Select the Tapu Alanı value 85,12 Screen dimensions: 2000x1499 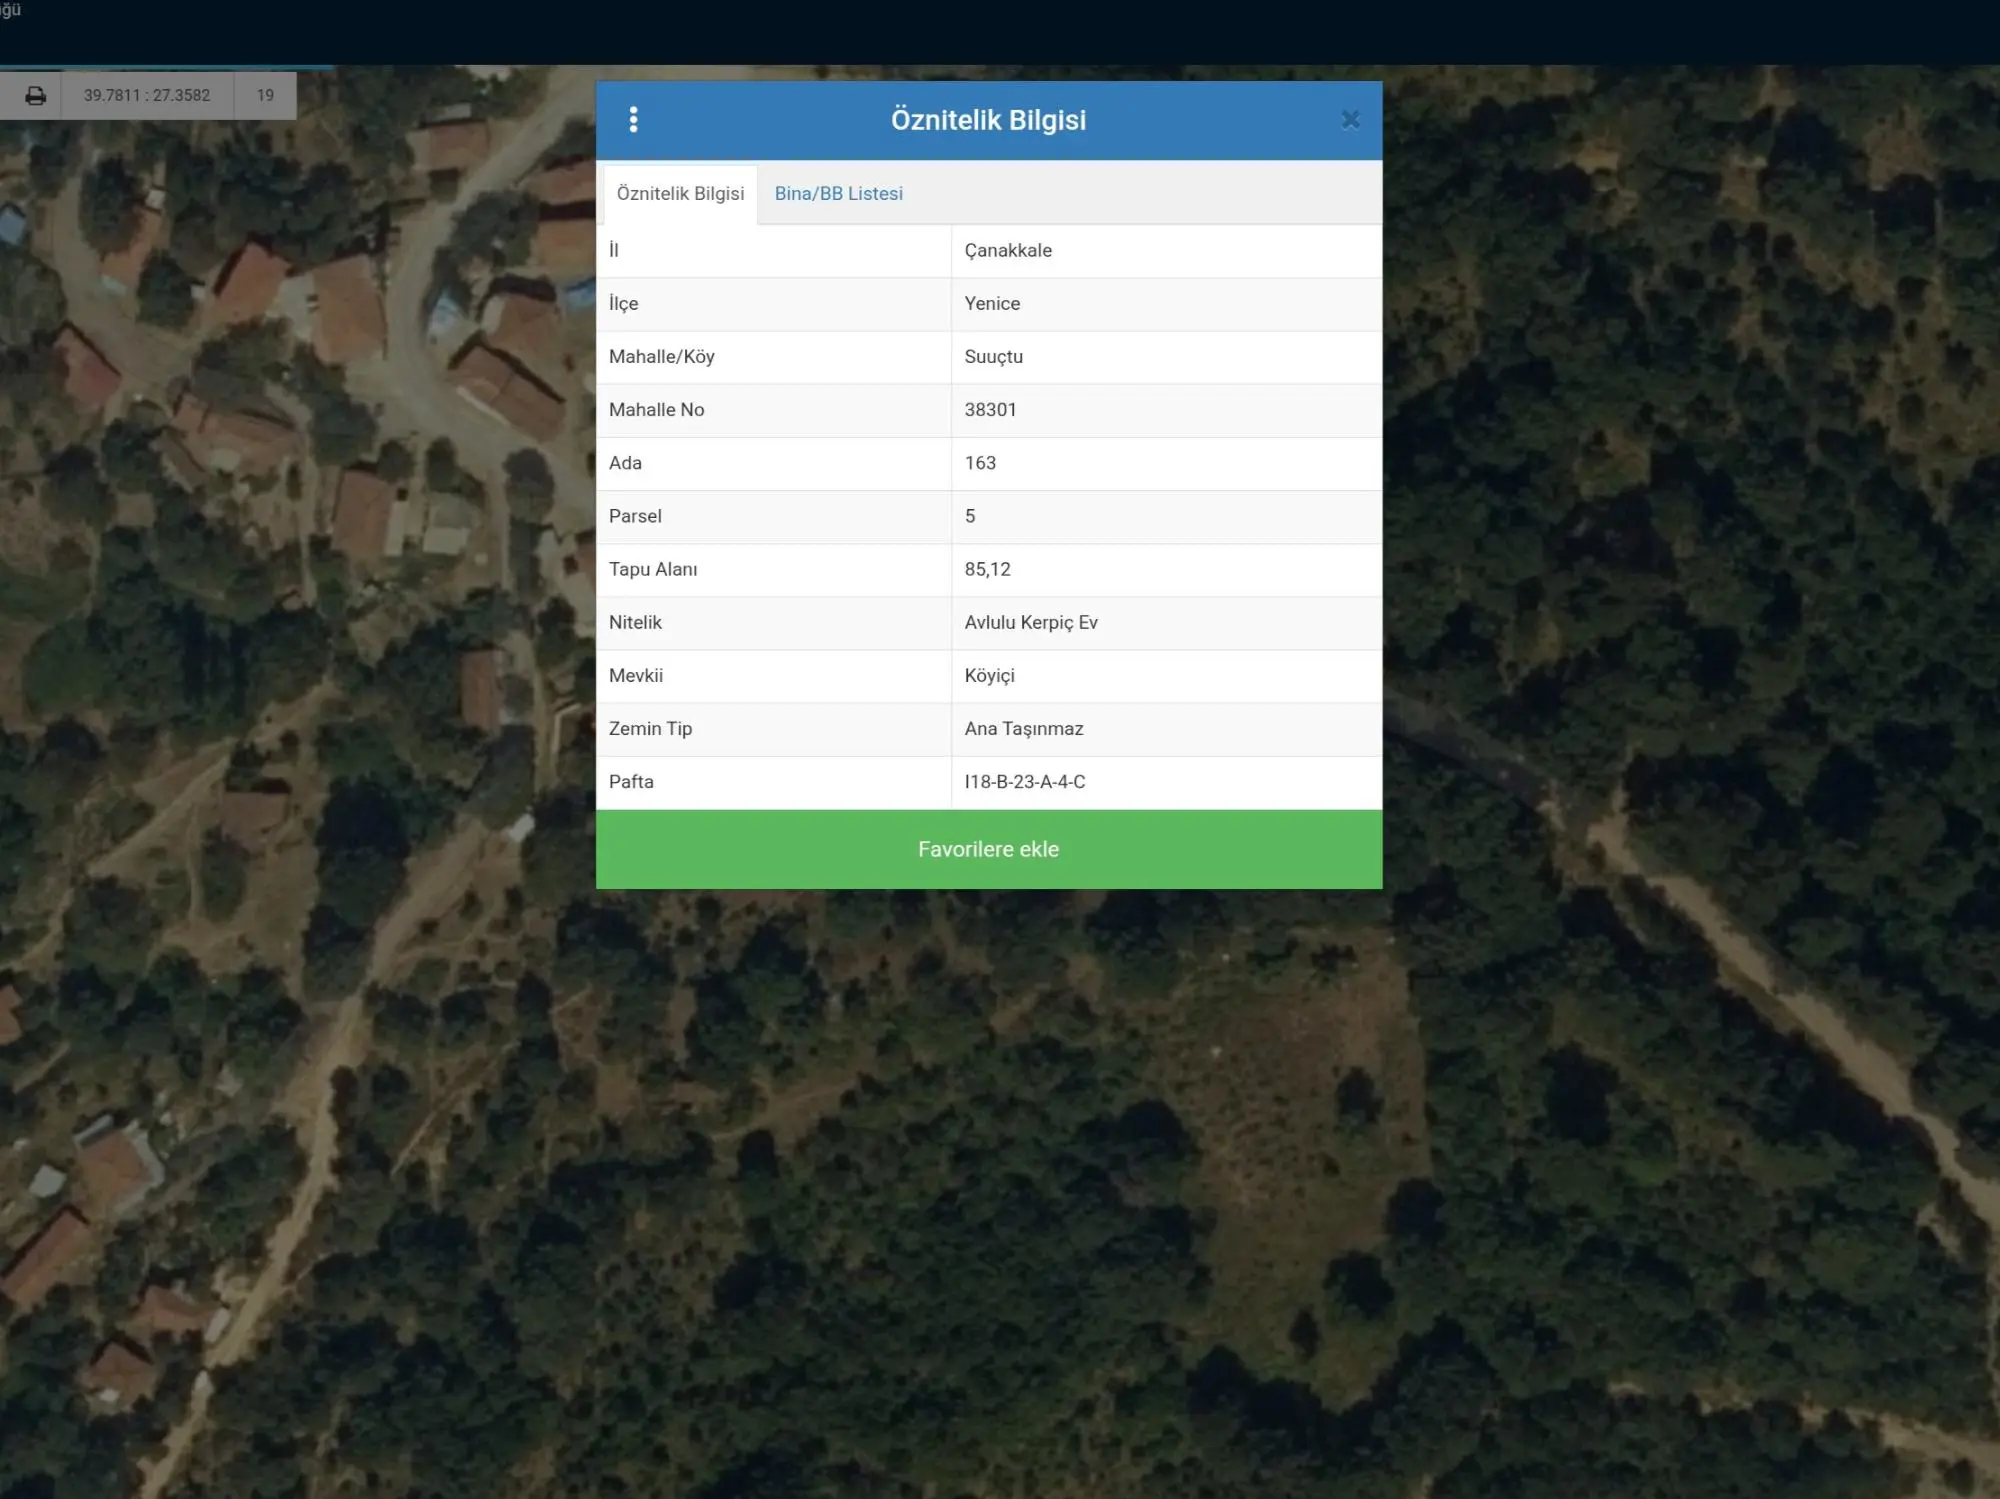[987, 569]
